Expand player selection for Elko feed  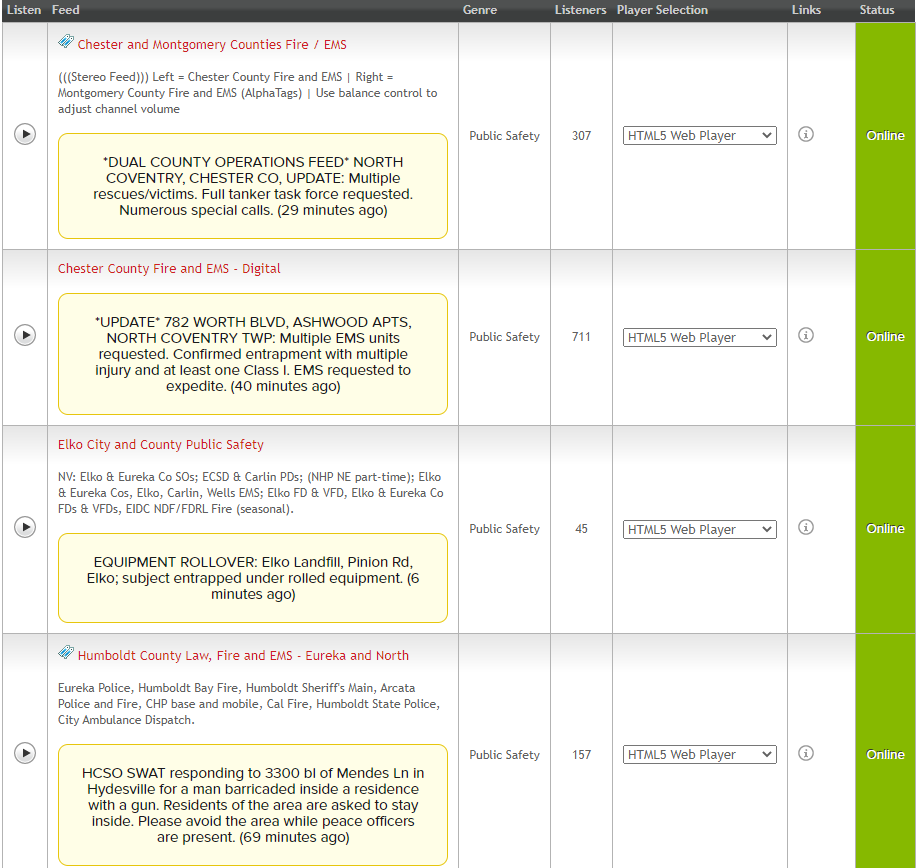(699, 529)
